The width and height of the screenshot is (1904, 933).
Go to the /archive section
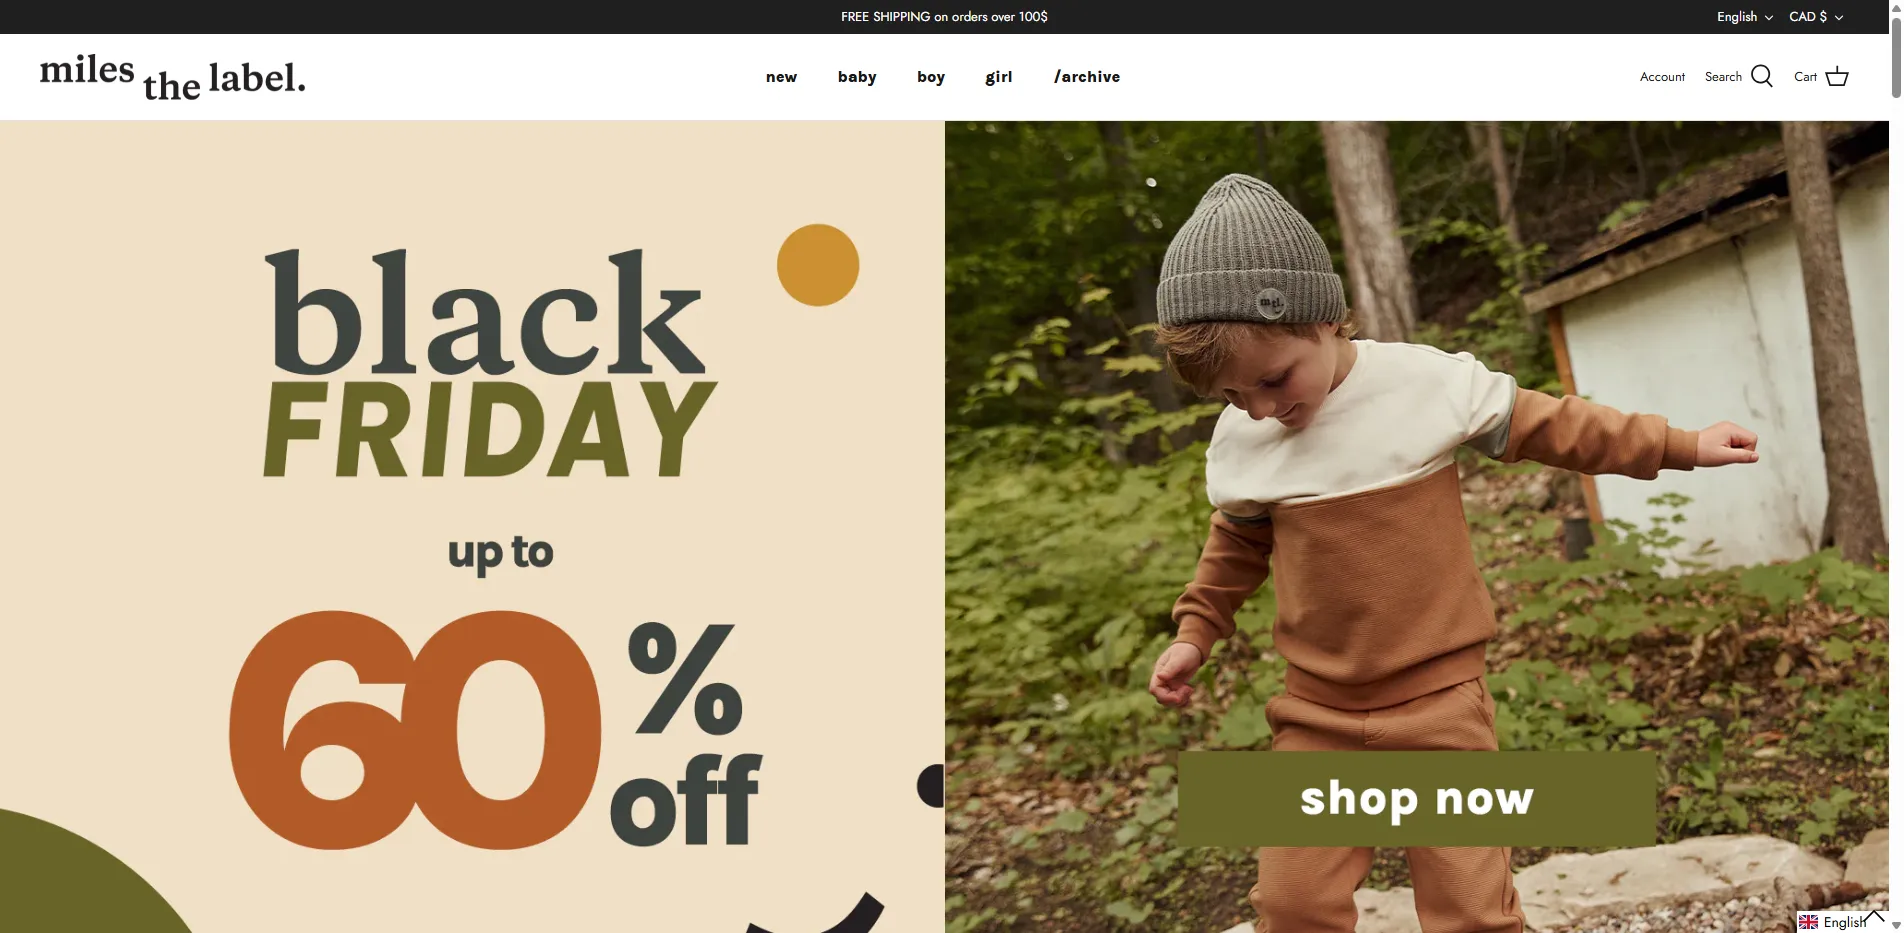tap(1087, 77)
